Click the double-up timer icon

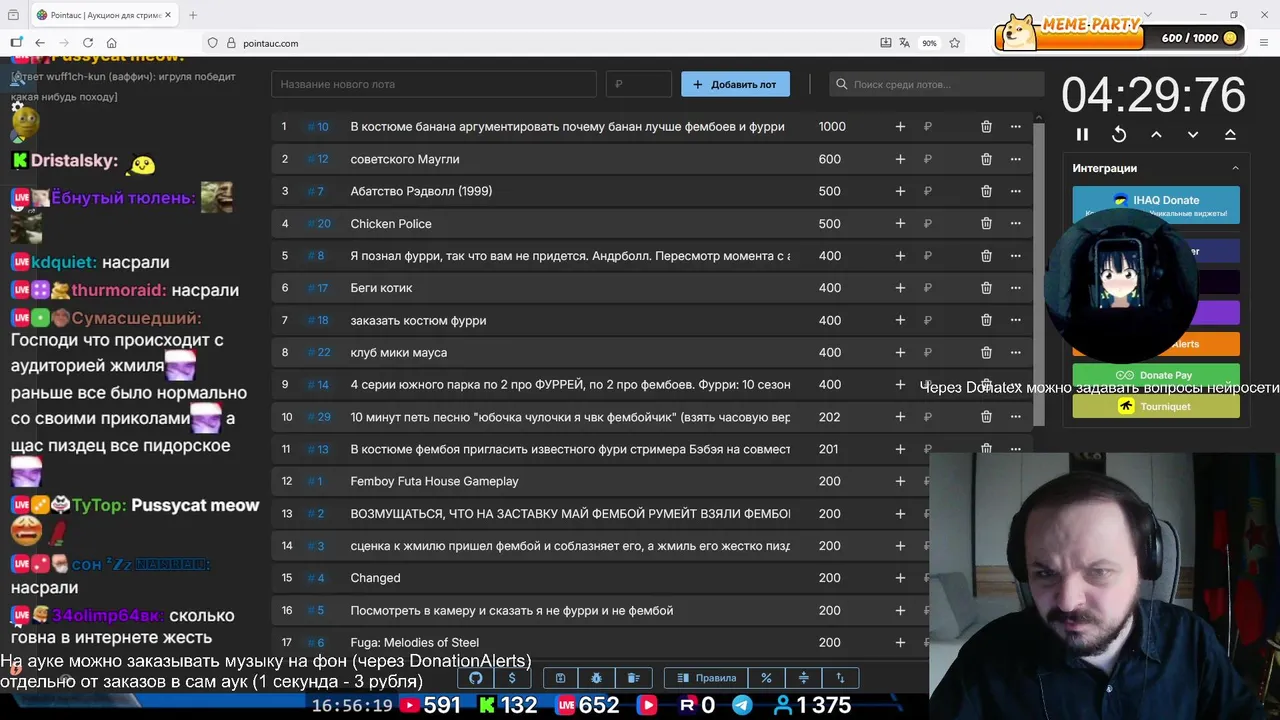[1230, 134]
